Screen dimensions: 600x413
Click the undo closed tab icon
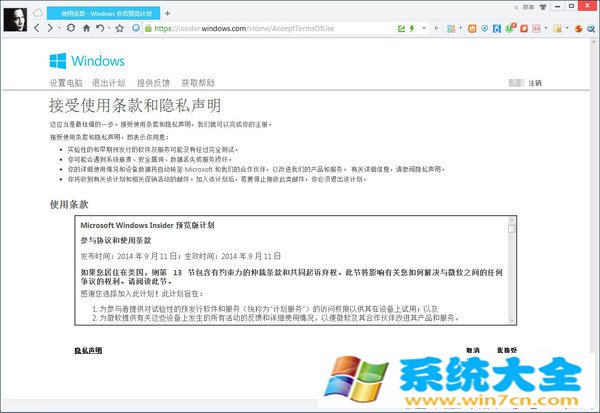pos(100,28)
